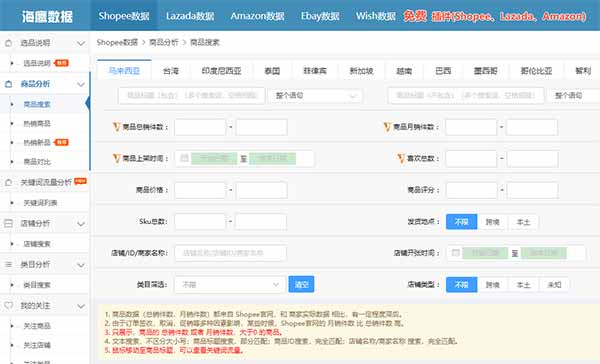
Task: Open the Wish数据 top menu
Action: click(375, 16)
